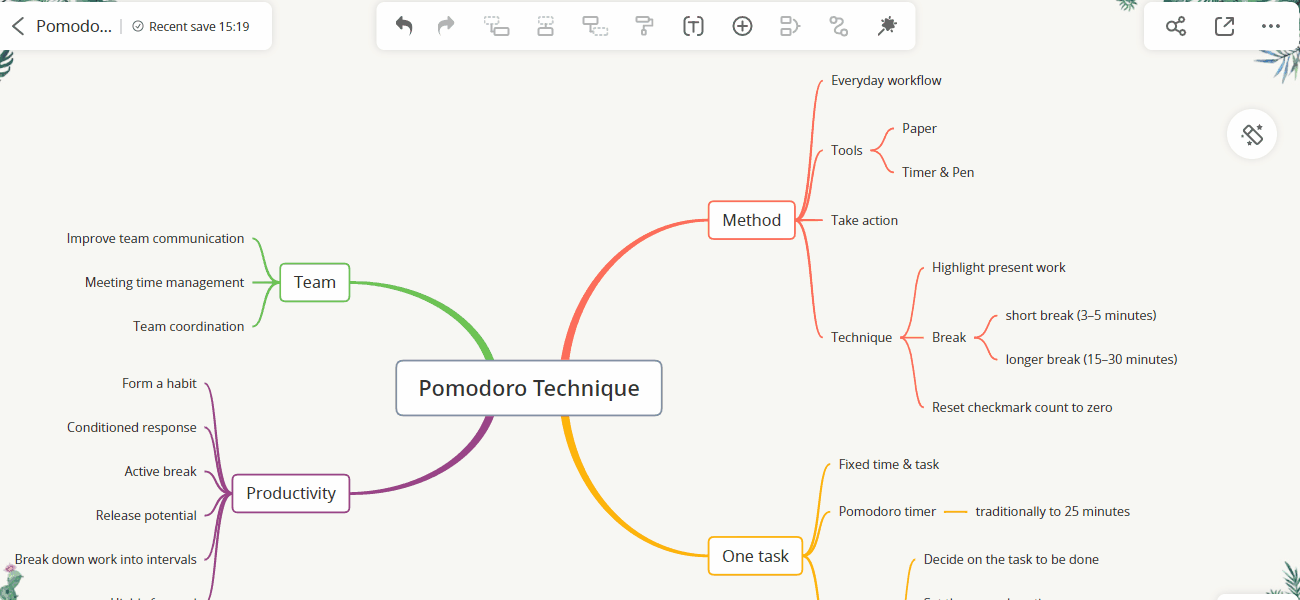Open the export/present icon at top right
This screenshot has height=600, width=1300.
[x=1223, y=26]
